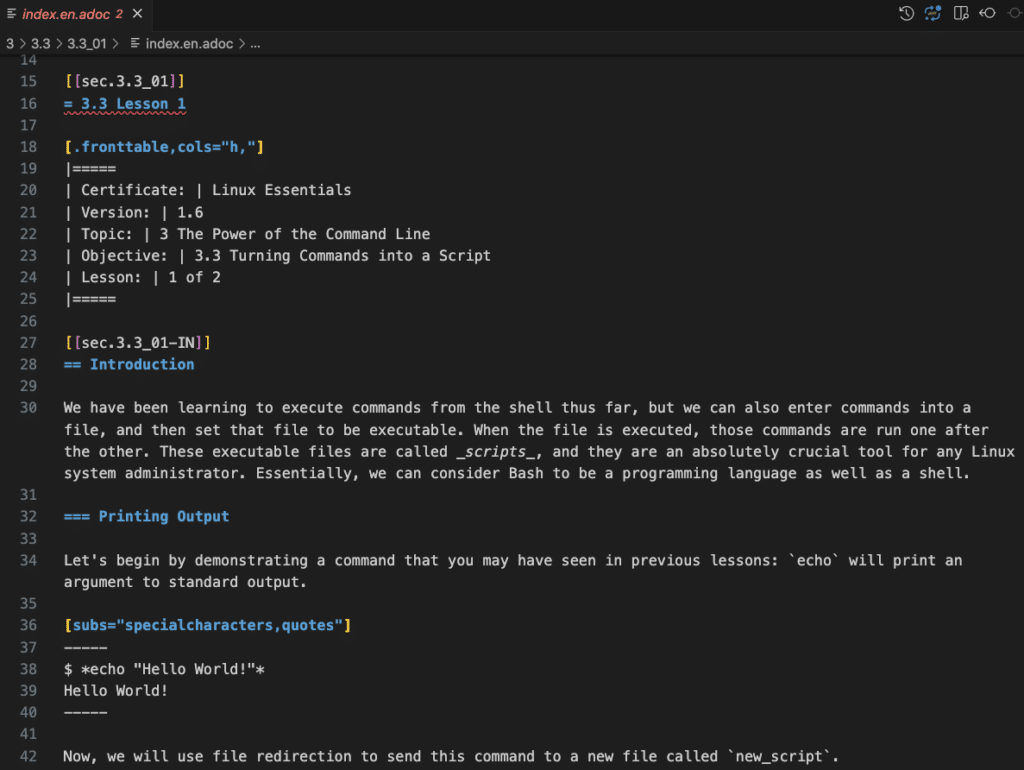Go to previous change arrow icon
The height and width of the screenshot is (770, 1024).
987,13
